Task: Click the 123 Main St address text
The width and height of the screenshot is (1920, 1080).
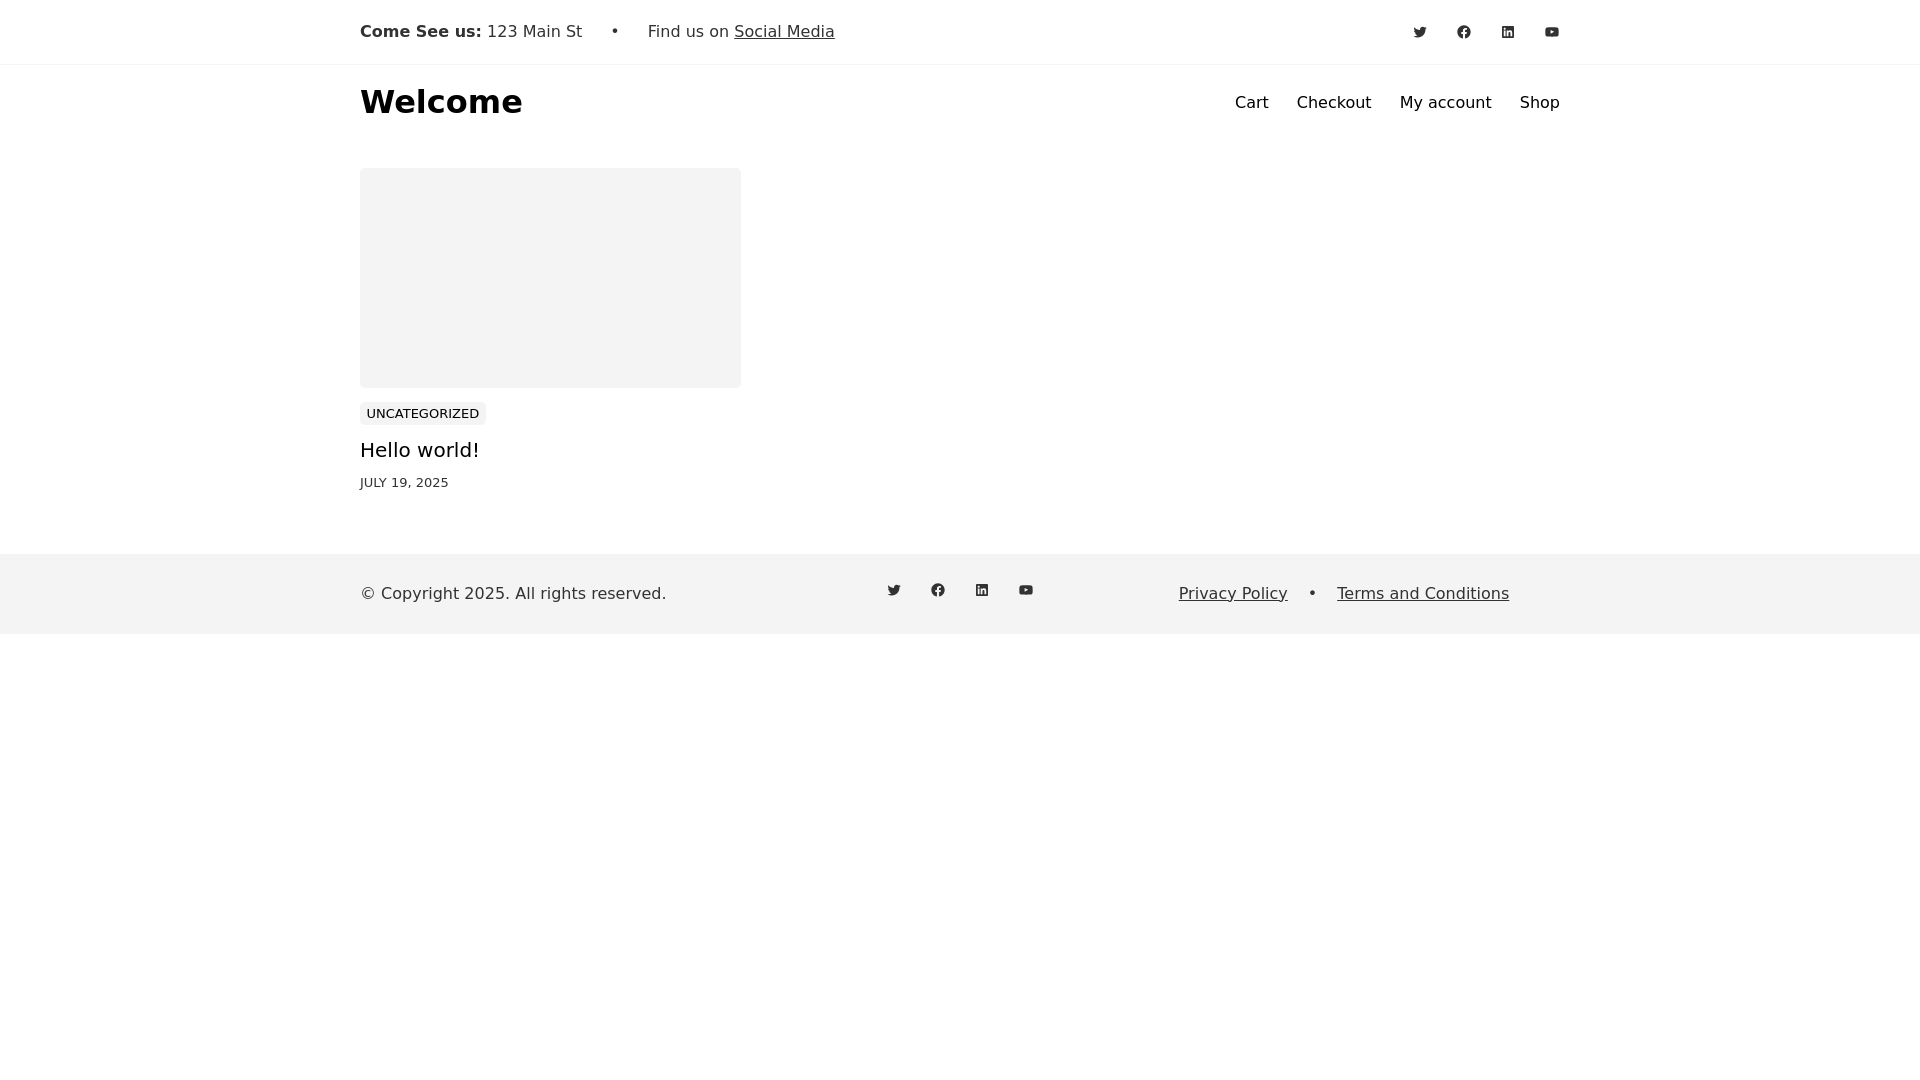Action: [x=534, y=32]
